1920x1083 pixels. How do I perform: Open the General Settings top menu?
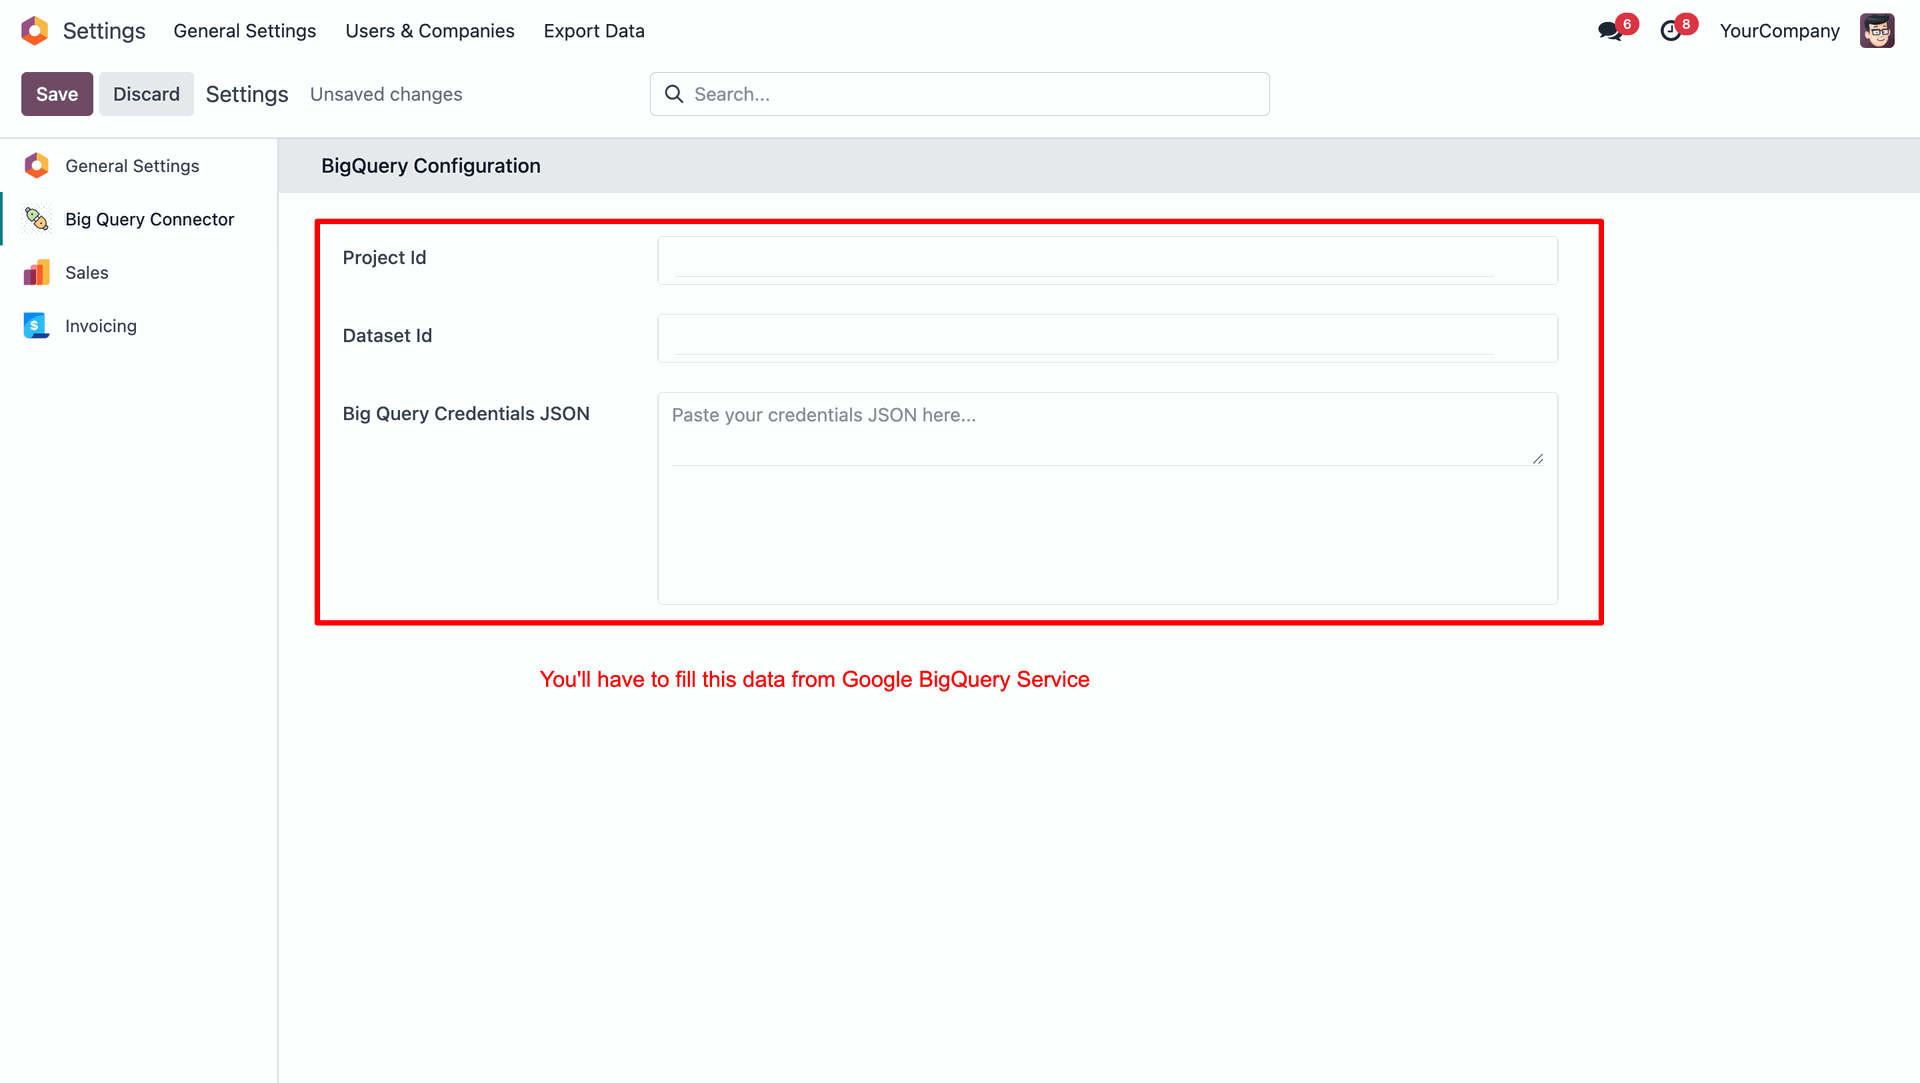244,31
